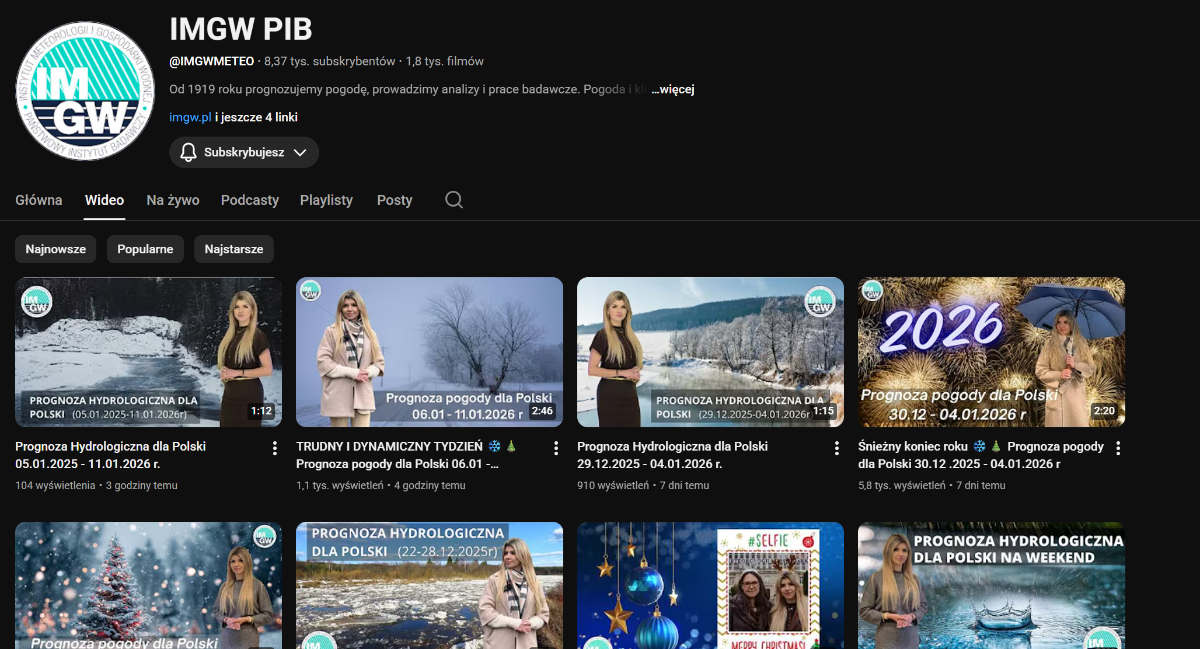Go to the Na żywo tab
The width and height of the screenshot is (1200, 649).
[x=173, y=200]
